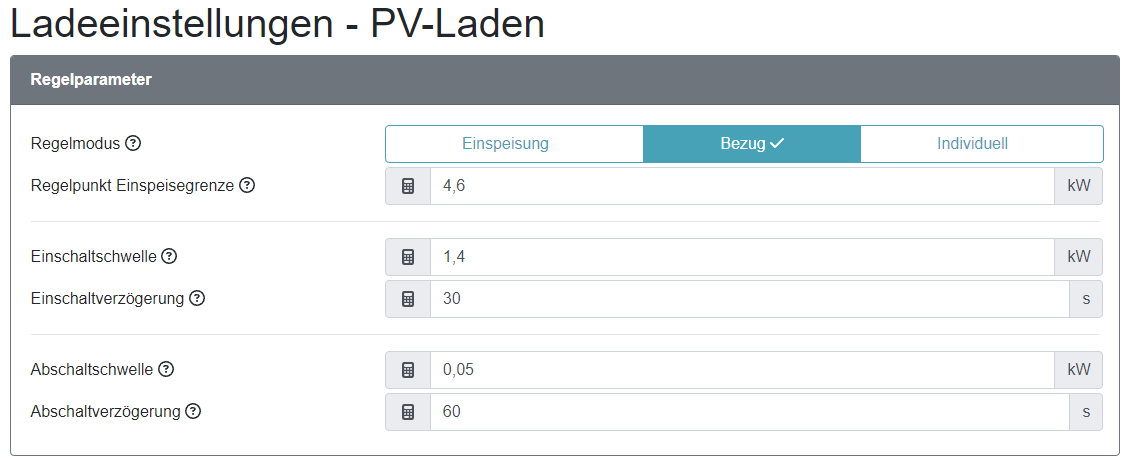Viewport: 1127px width, 467px height.
Task: Show help tooltip for Einschaltschwelle
Action: 169,256
